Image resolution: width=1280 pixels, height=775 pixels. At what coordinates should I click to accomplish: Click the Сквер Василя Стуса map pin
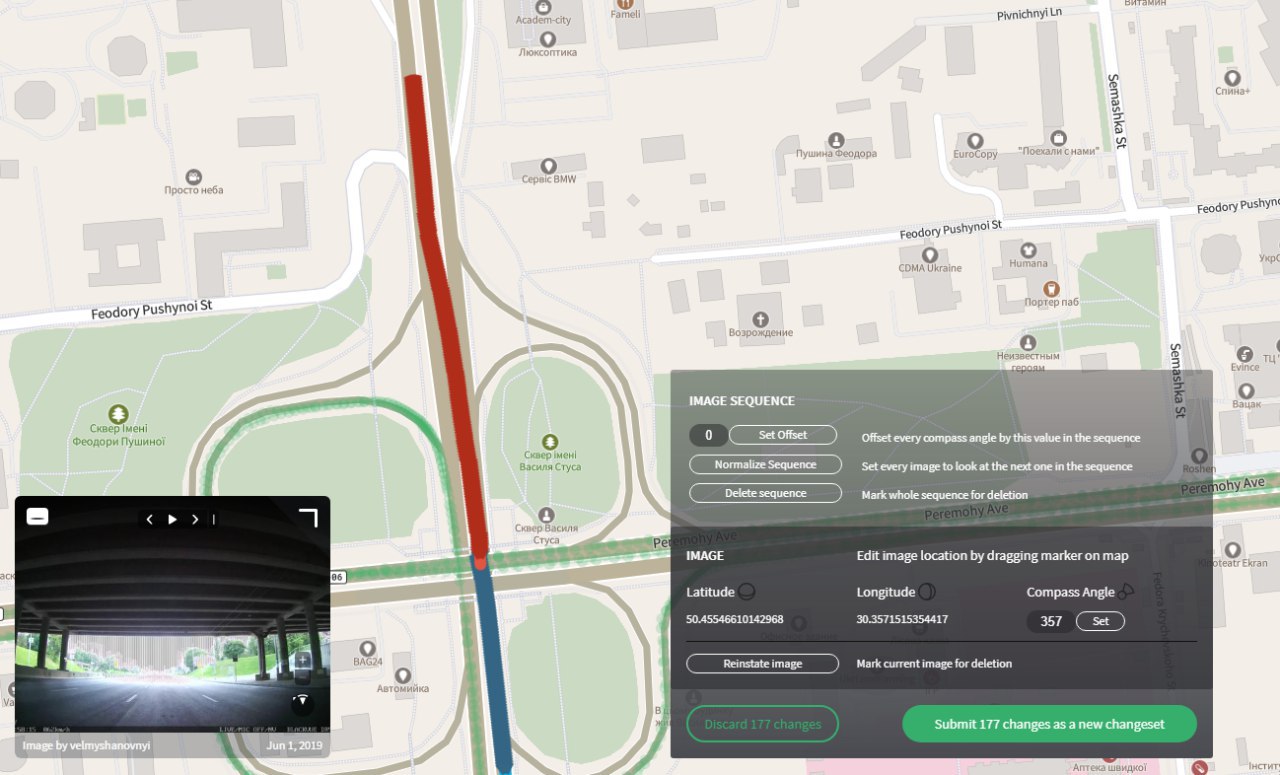(x=546, y=514)
